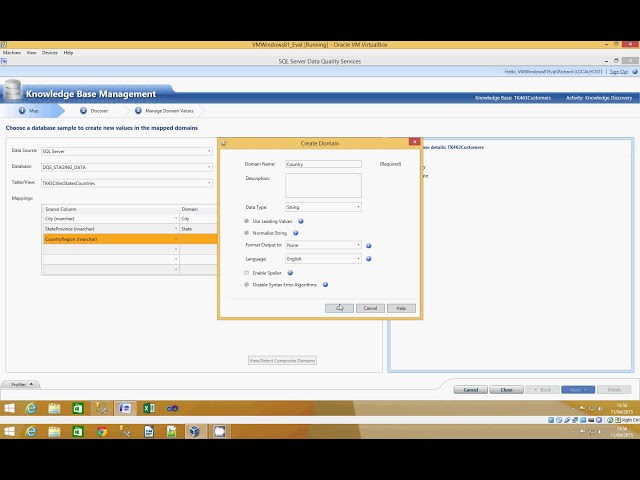Viewport: 640px width, 480px height.
Task: Open the Language dropdown set to English
Action: pos(323,259)
